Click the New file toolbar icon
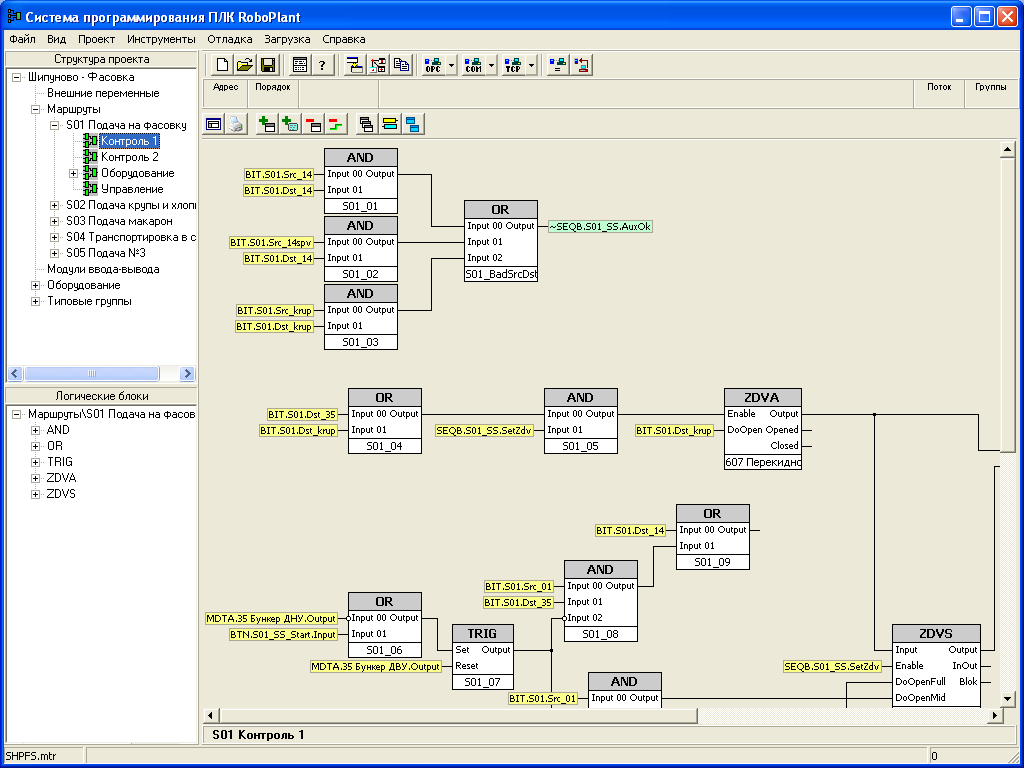Image resolution: width=1024 pixels, height=768 pixels. [222, 65]
